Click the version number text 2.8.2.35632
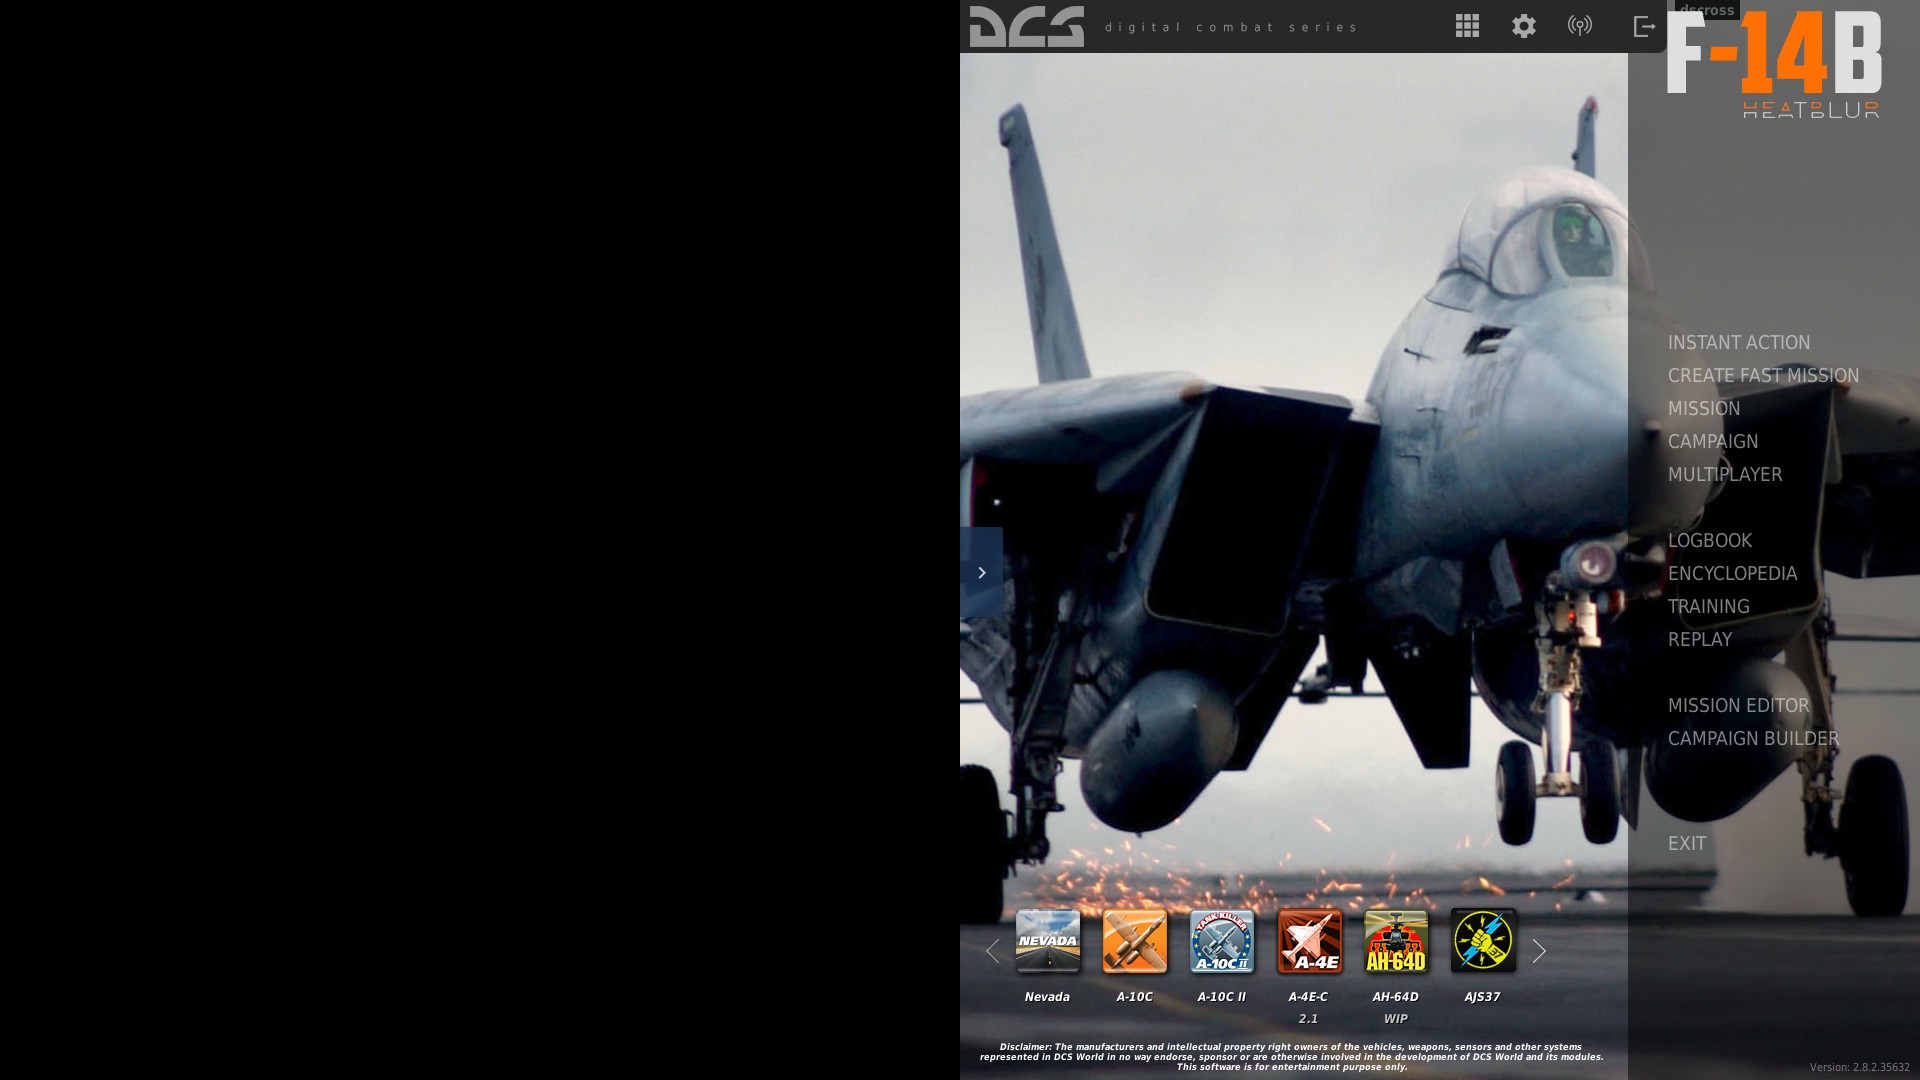 coord(1859,1067)
